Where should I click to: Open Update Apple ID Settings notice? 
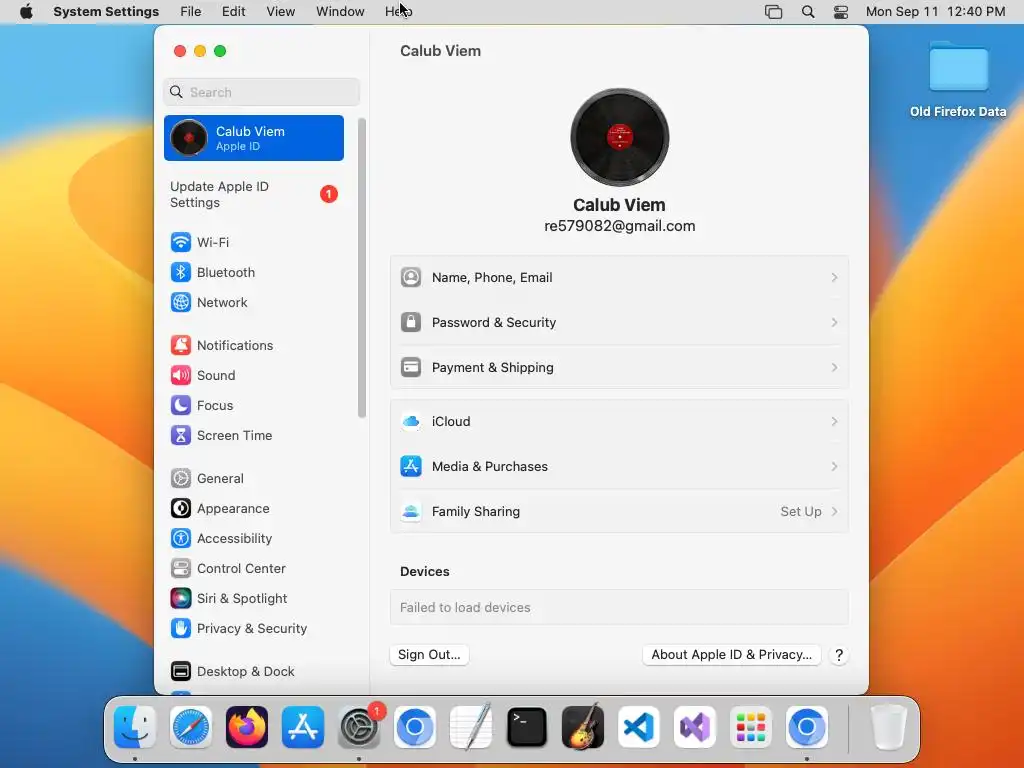pos(254,195)
